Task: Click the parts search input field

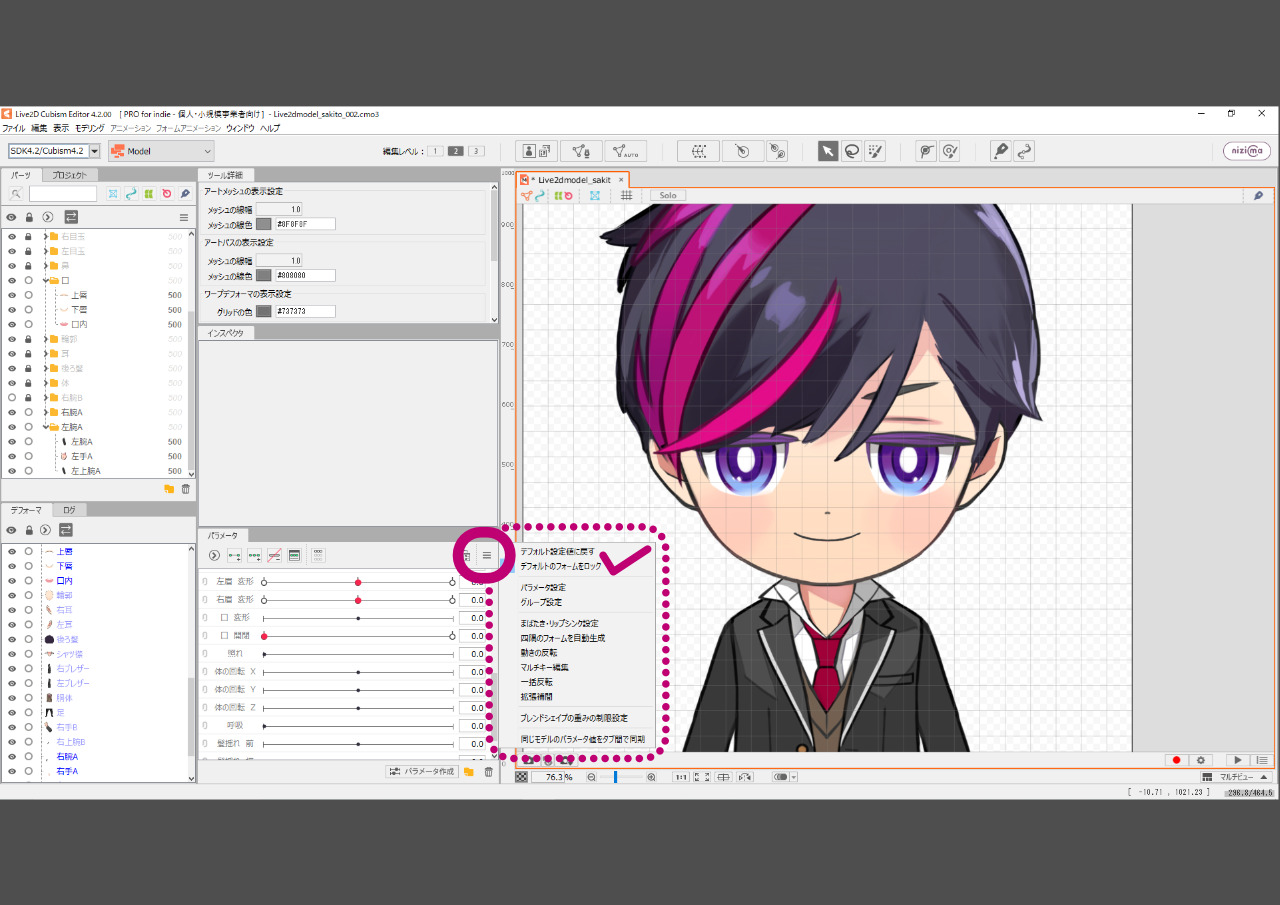Action: [63, 193]
